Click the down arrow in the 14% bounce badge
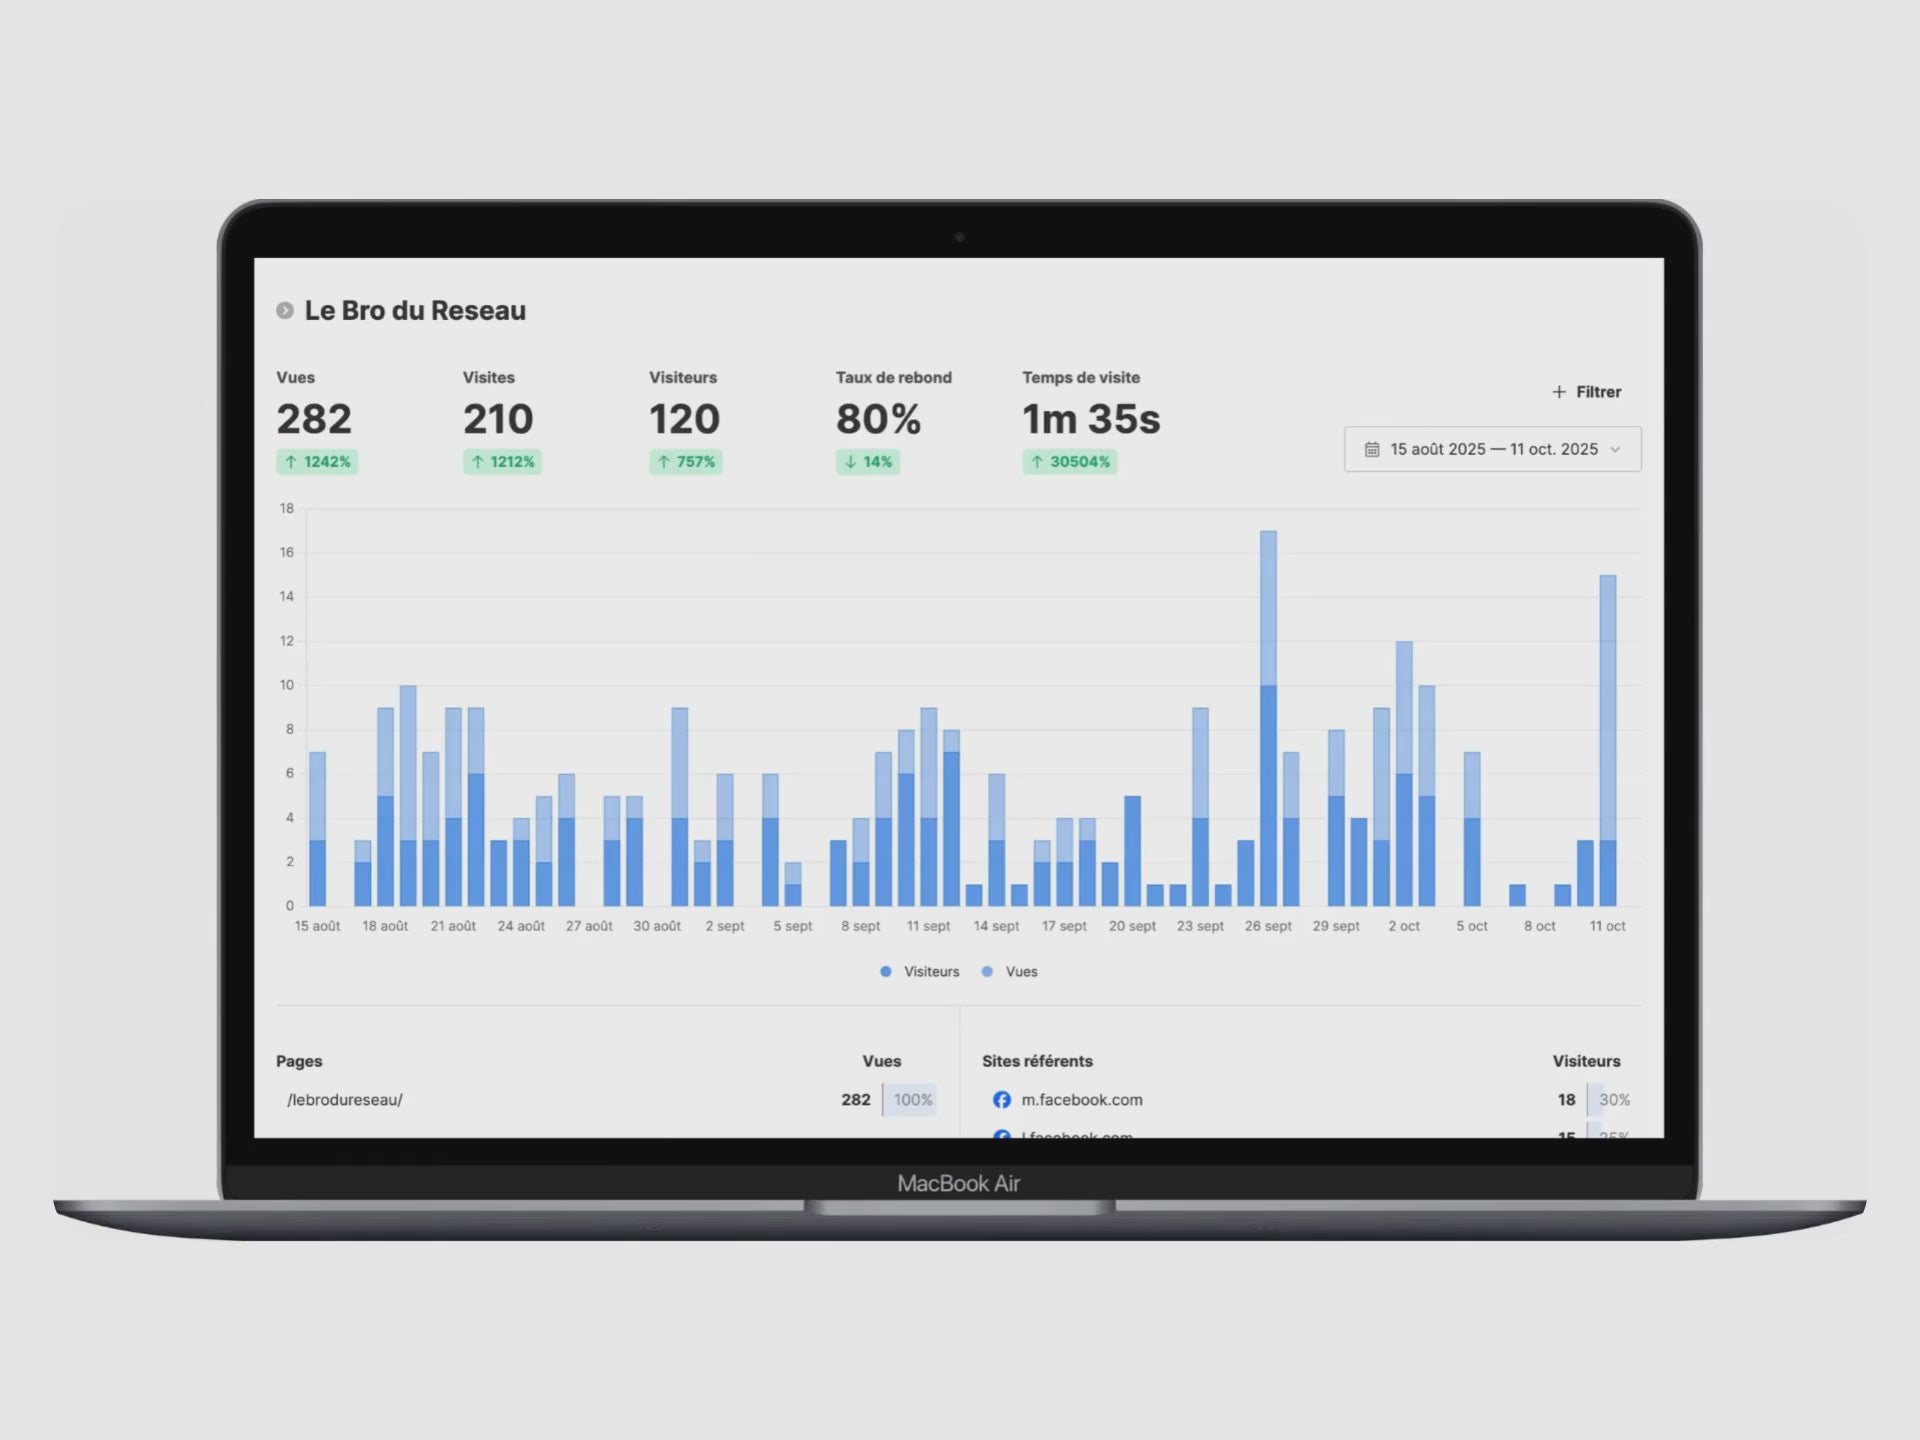This screenshot has width=1920, height=1440. (x=850, y=462)
